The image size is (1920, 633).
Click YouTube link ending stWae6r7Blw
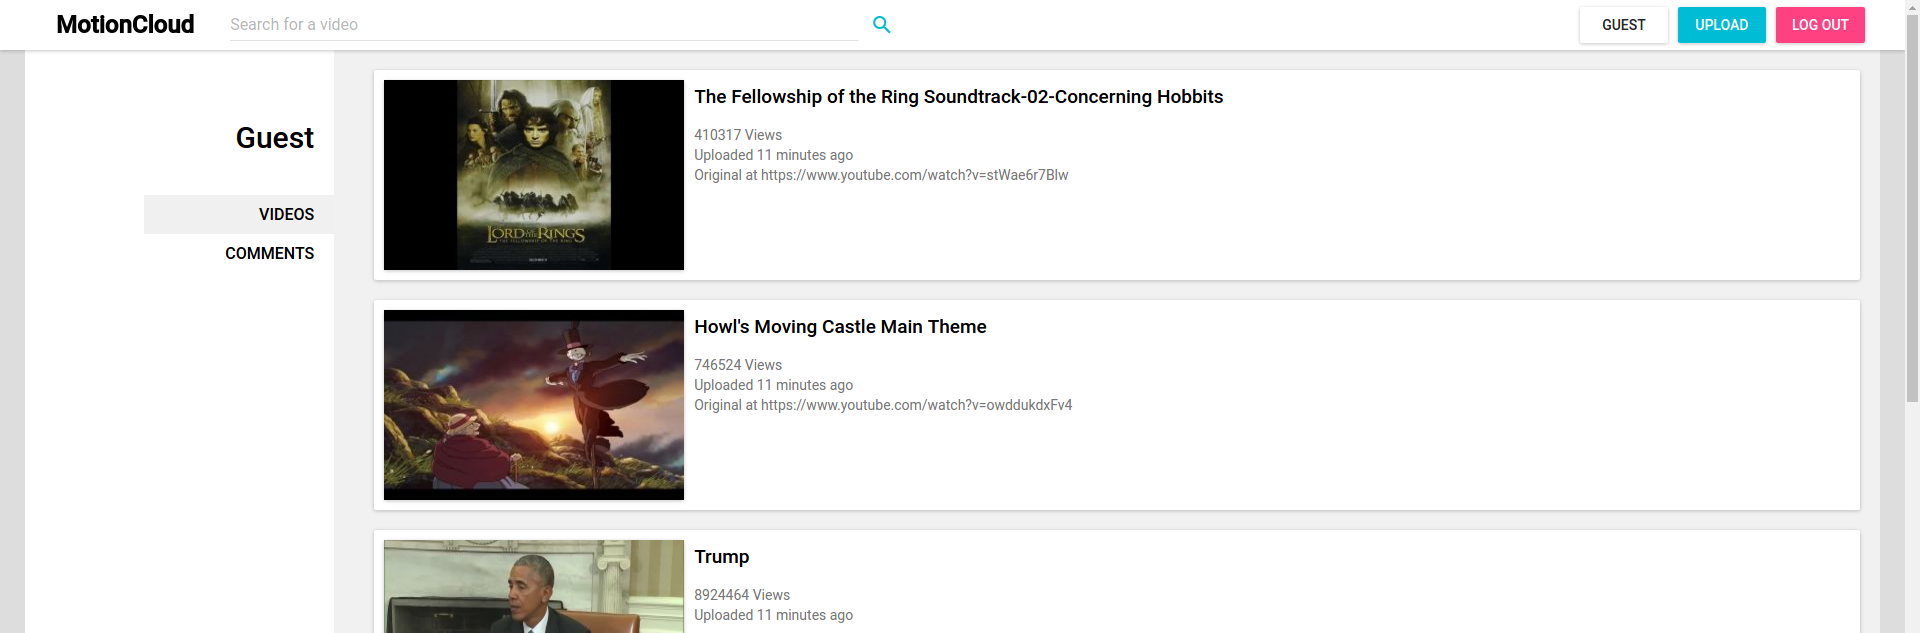914,175
